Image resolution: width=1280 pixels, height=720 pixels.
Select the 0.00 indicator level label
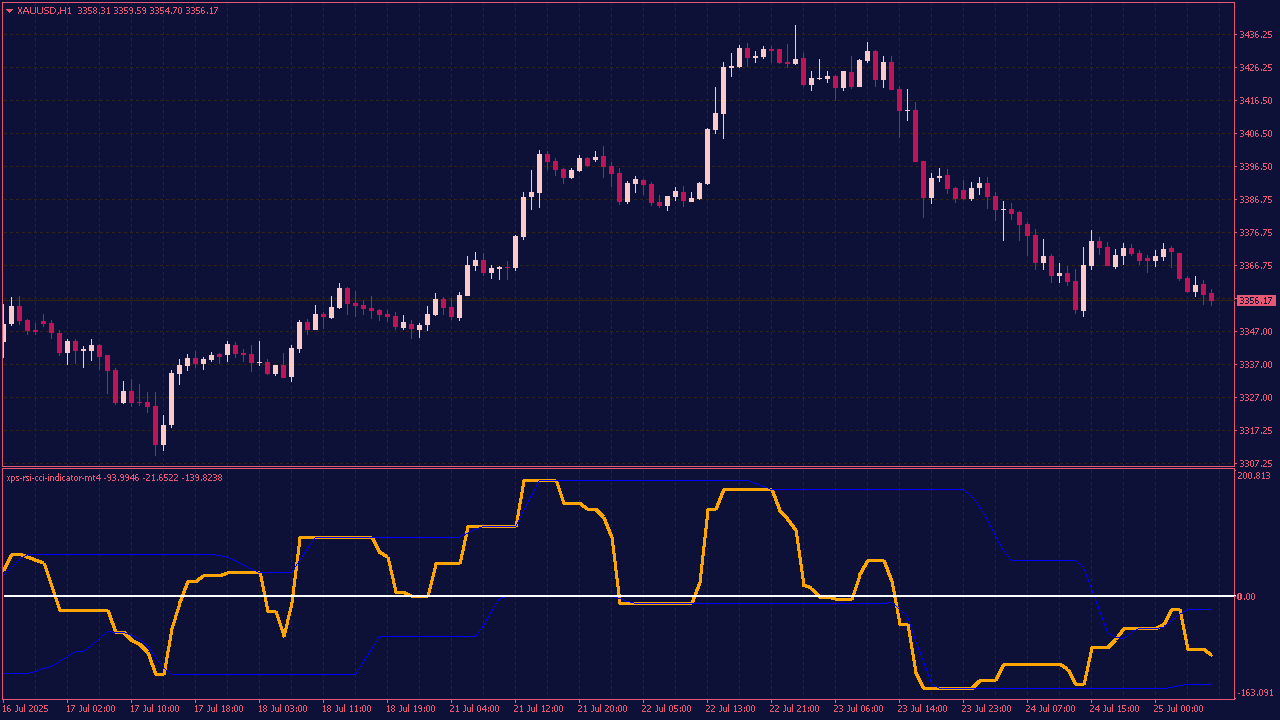1246,597
